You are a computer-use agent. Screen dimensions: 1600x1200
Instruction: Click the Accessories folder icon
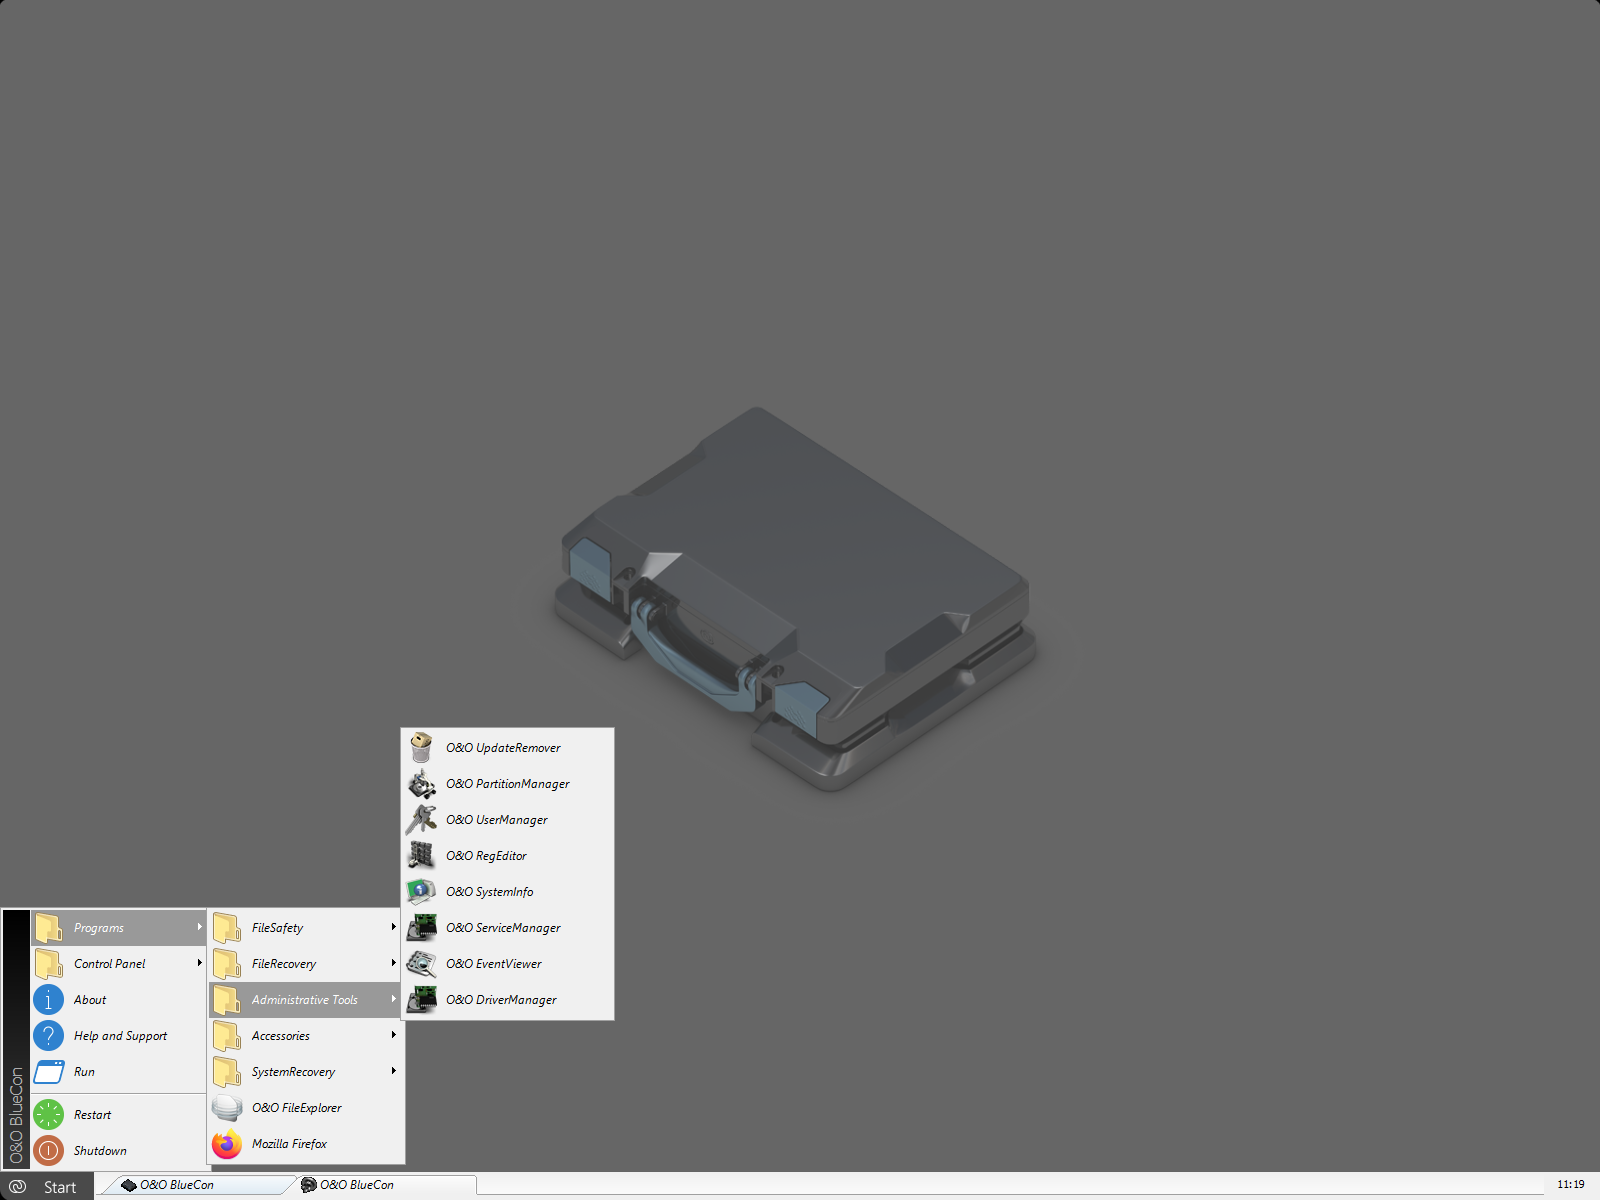pyautogui.click(x=227, y=1035)
